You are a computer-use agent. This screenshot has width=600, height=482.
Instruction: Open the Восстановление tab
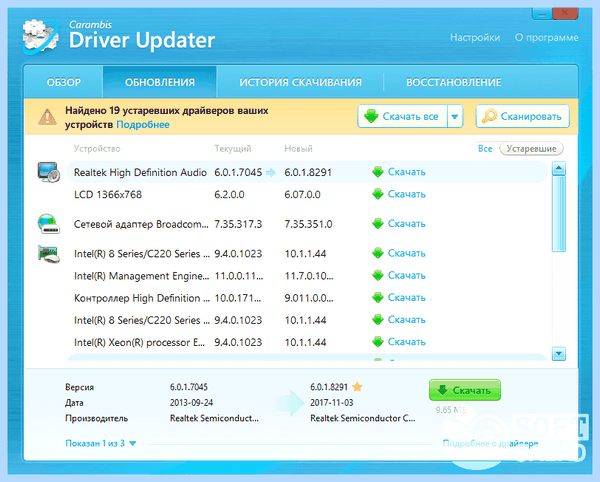click(x=453, y=82)
